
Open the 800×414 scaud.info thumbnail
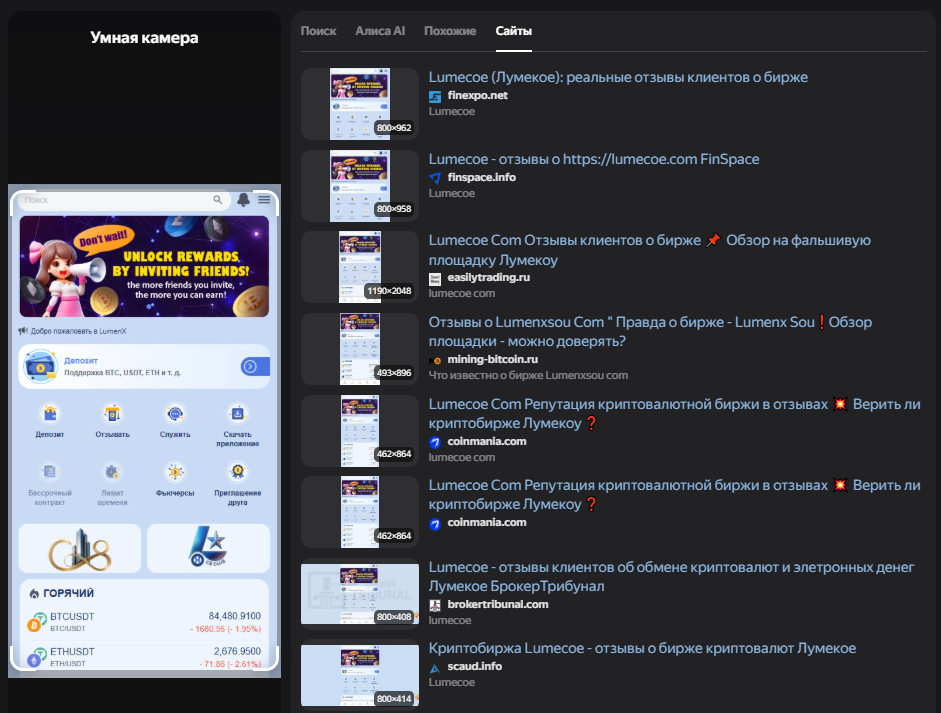(x=359, y=675)
